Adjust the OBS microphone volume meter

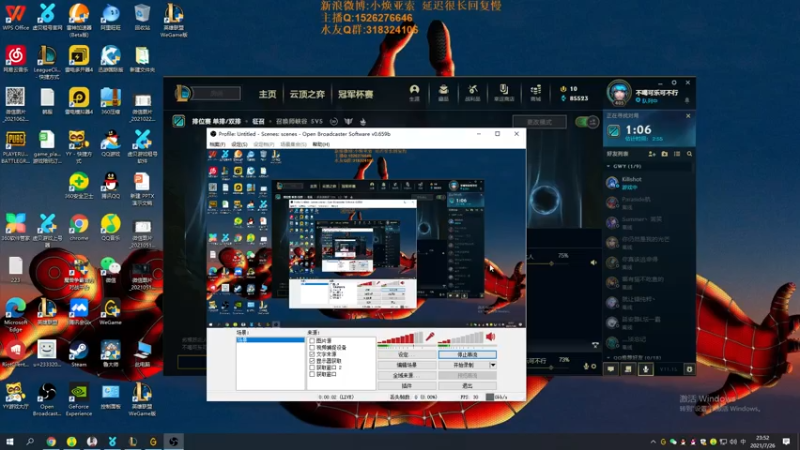[x=401, y=338]
